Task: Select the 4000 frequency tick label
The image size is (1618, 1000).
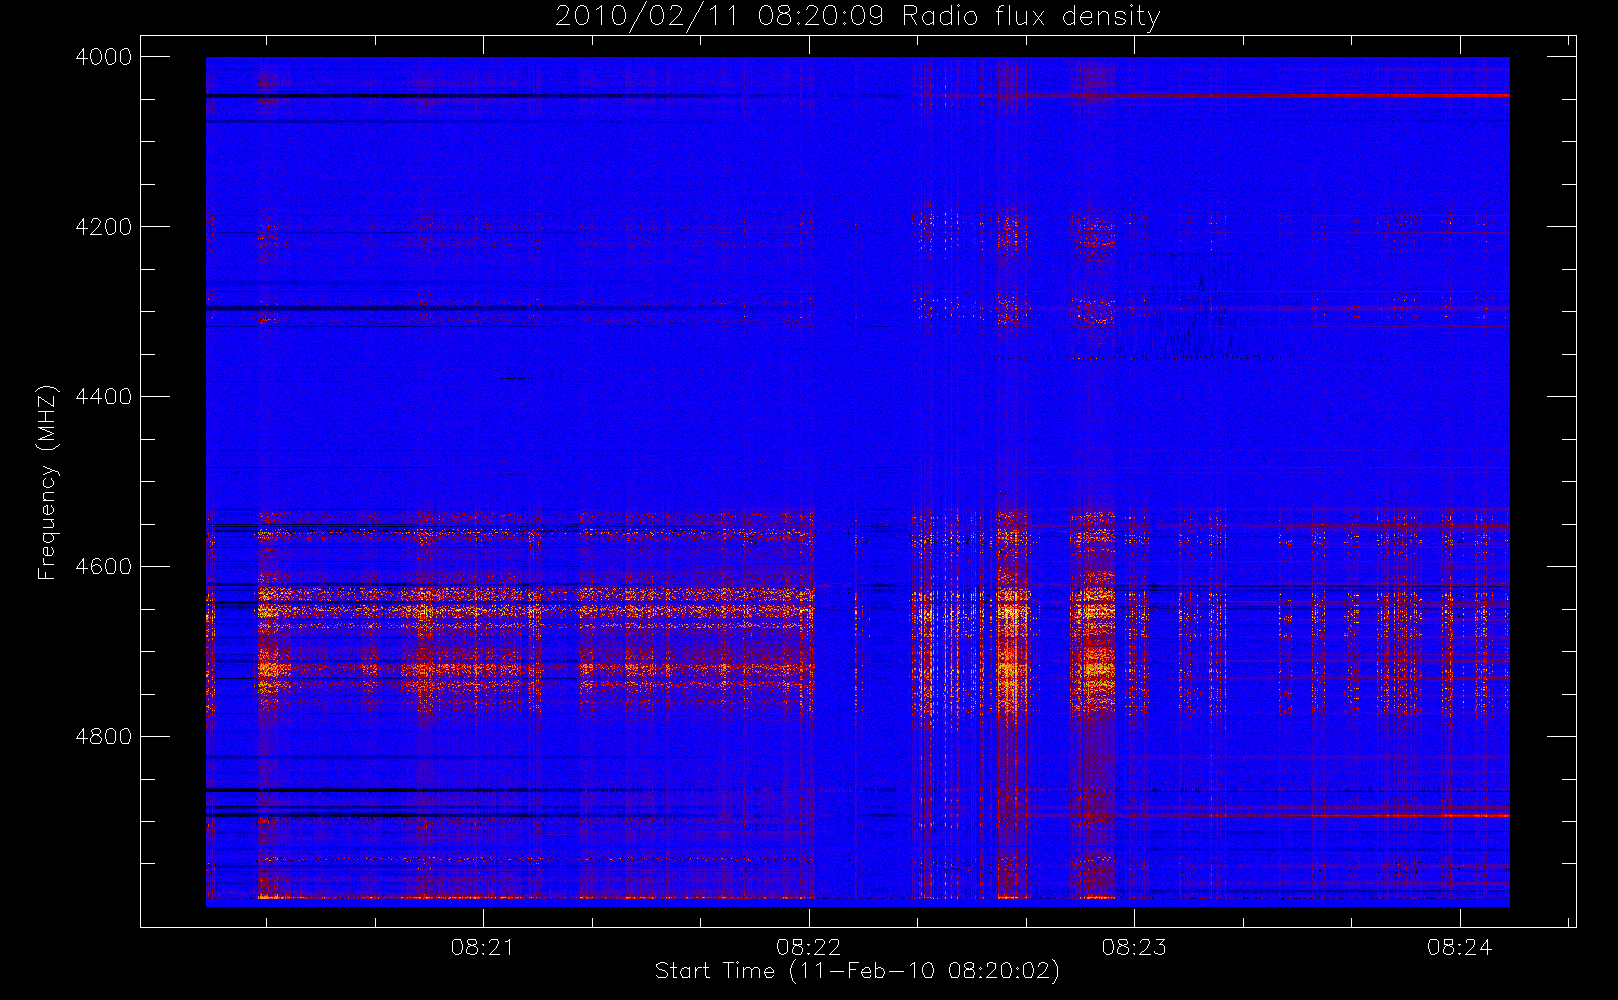Action: pyautogui.click(x=104, y=57)
